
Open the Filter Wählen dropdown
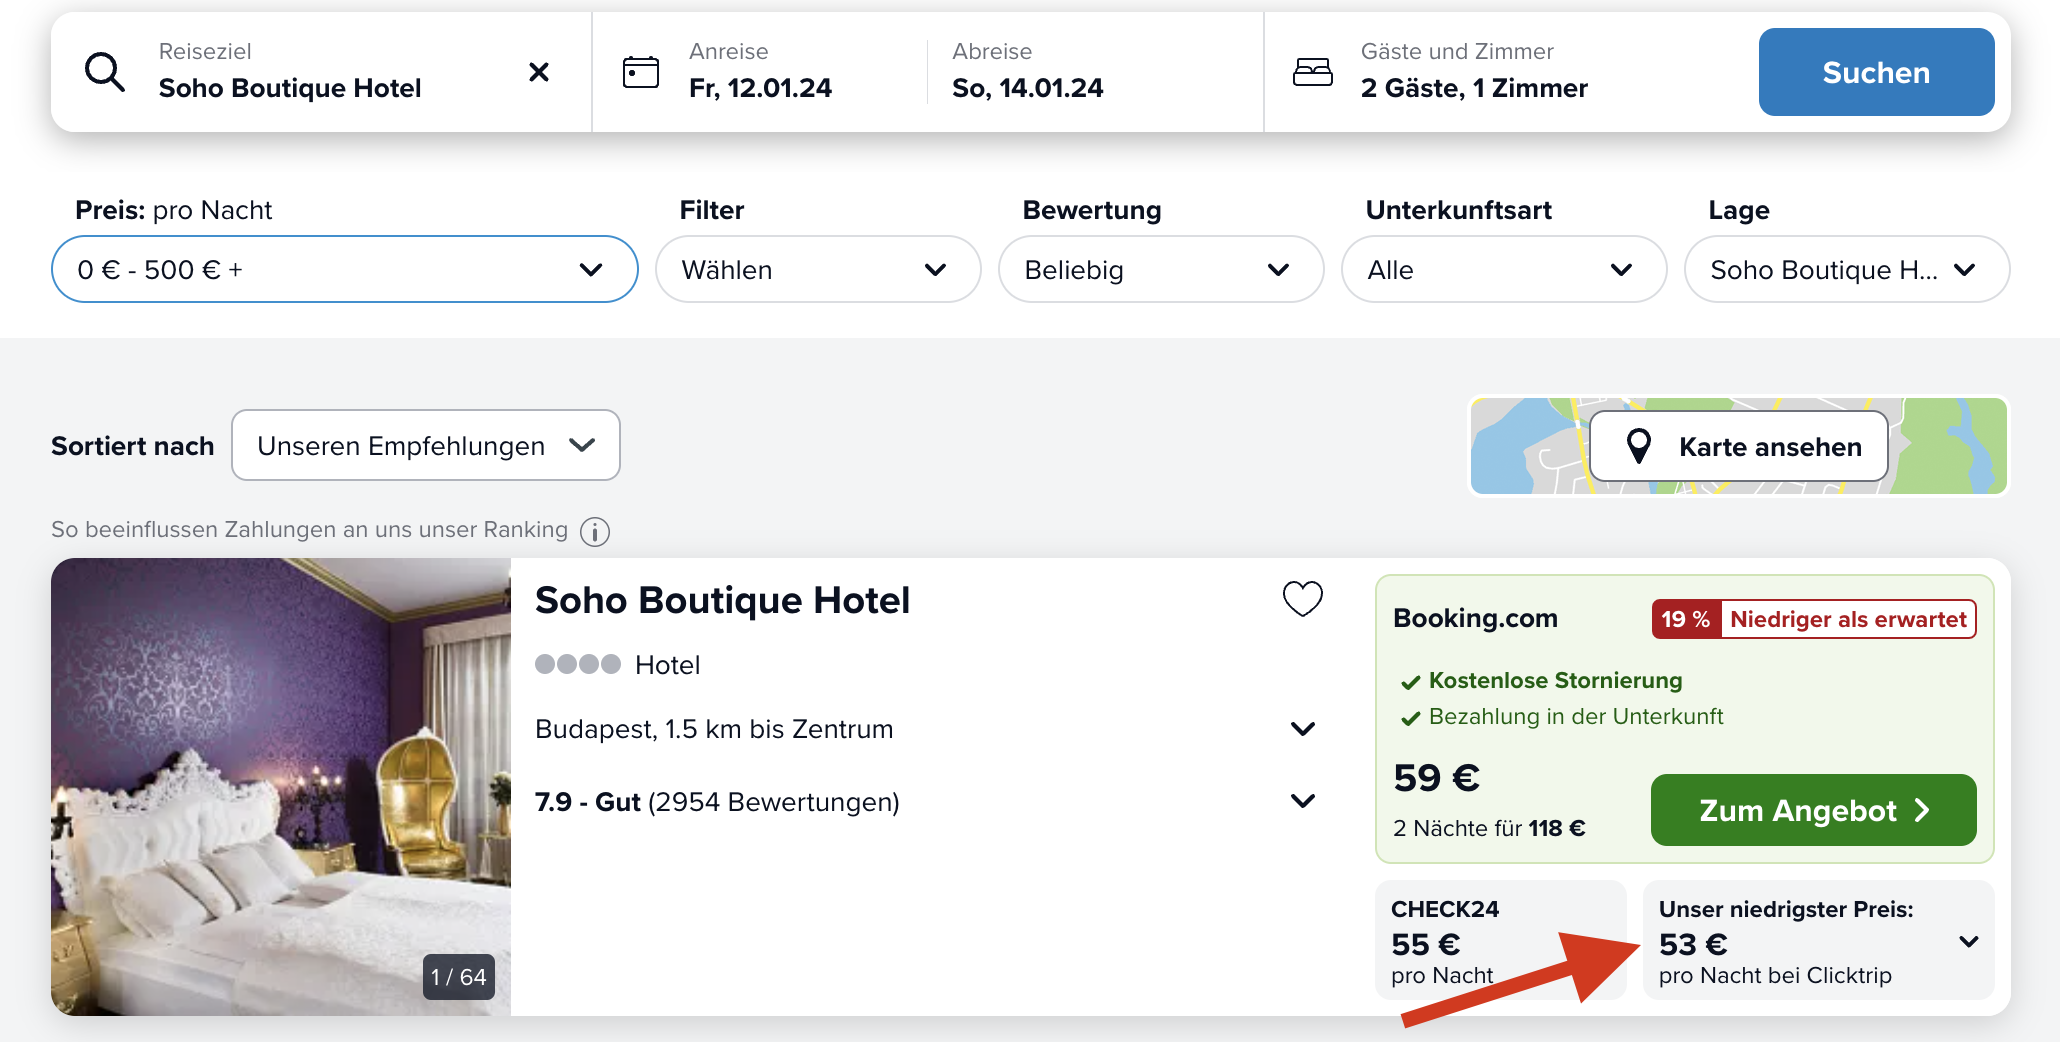817,269
